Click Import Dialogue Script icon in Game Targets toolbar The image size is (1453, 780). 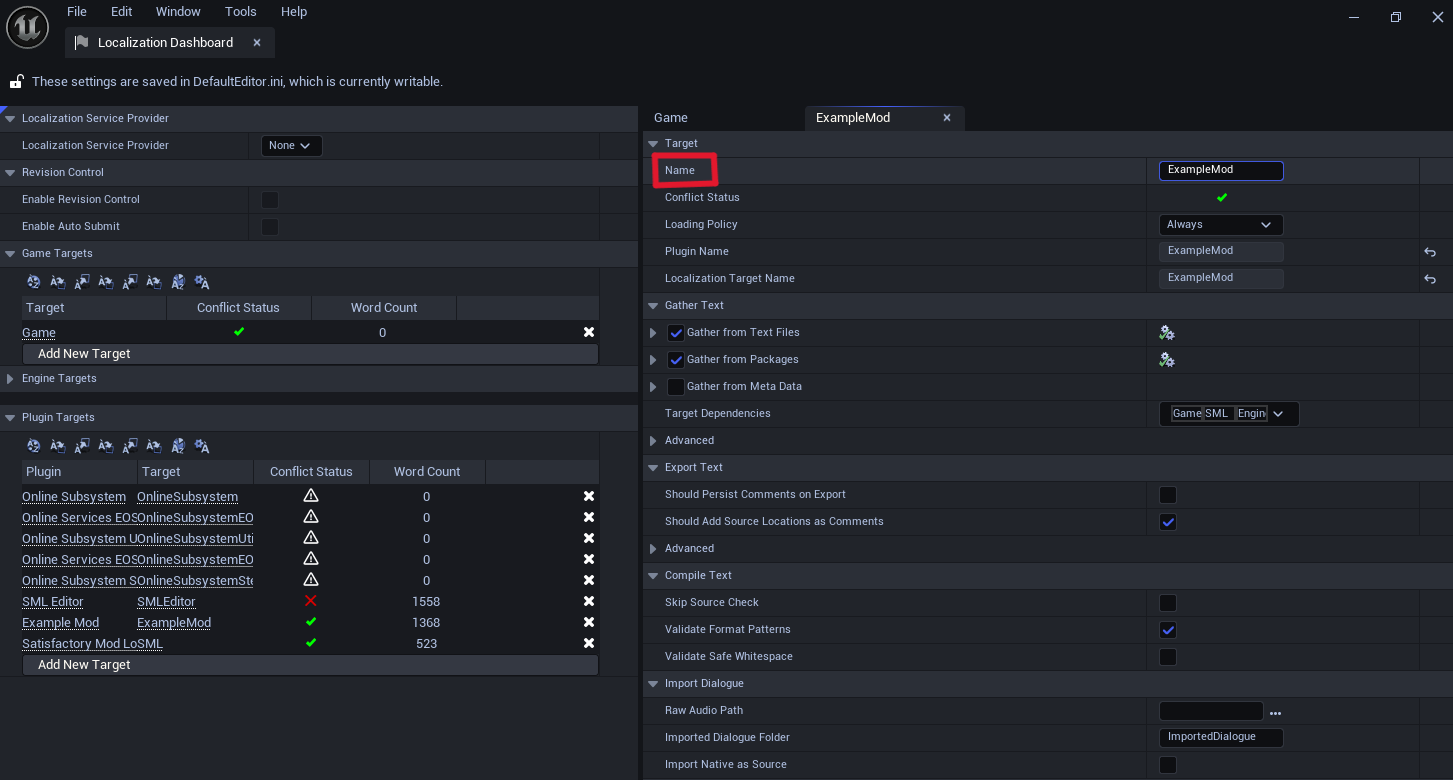pyautogui.click(x=106, y=282)
